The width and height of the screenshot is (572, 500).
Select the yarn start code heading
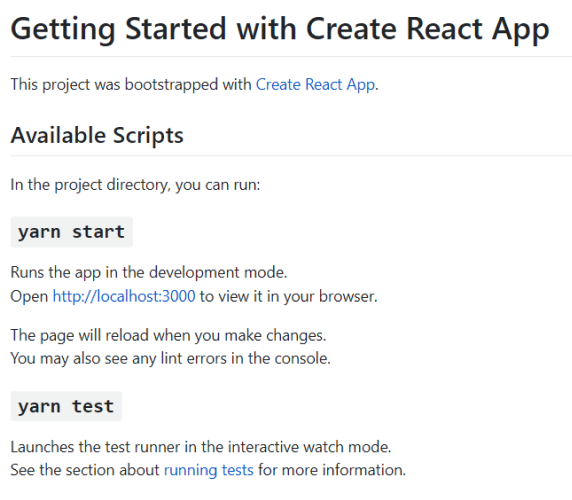click(72, 232)
